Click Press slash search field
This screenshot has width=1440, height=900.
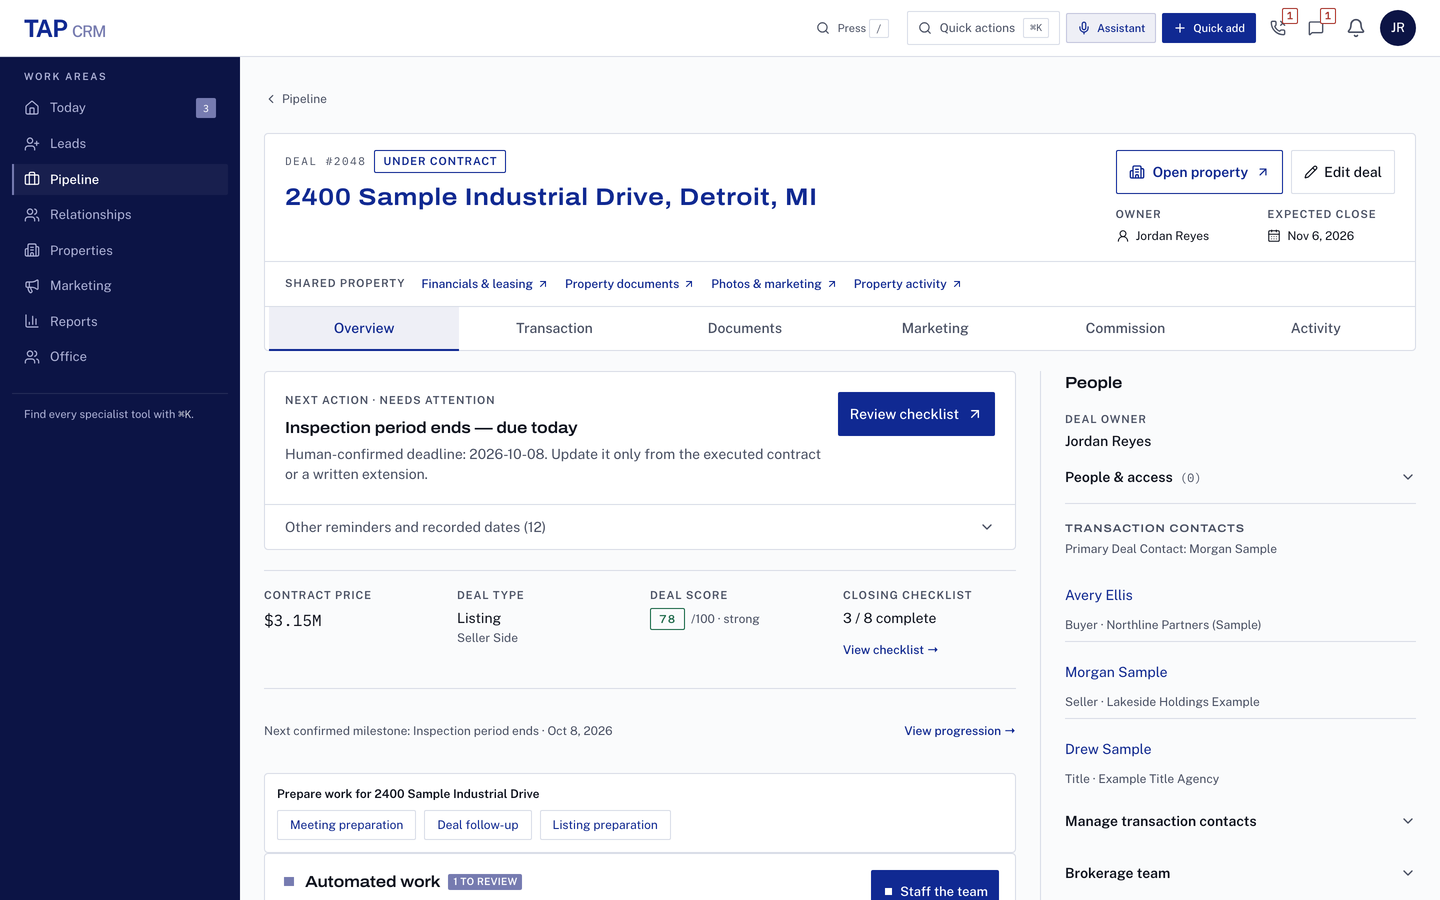[x=852, y=28]
